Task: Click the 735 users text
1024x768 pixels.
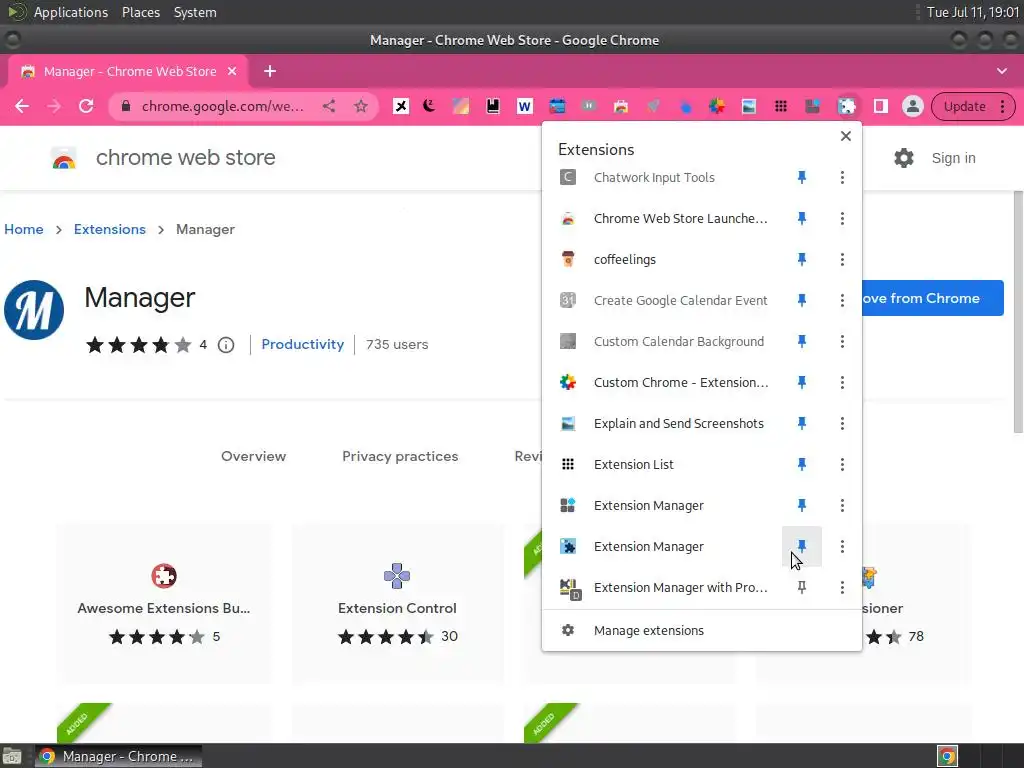Action: [397, 344]
